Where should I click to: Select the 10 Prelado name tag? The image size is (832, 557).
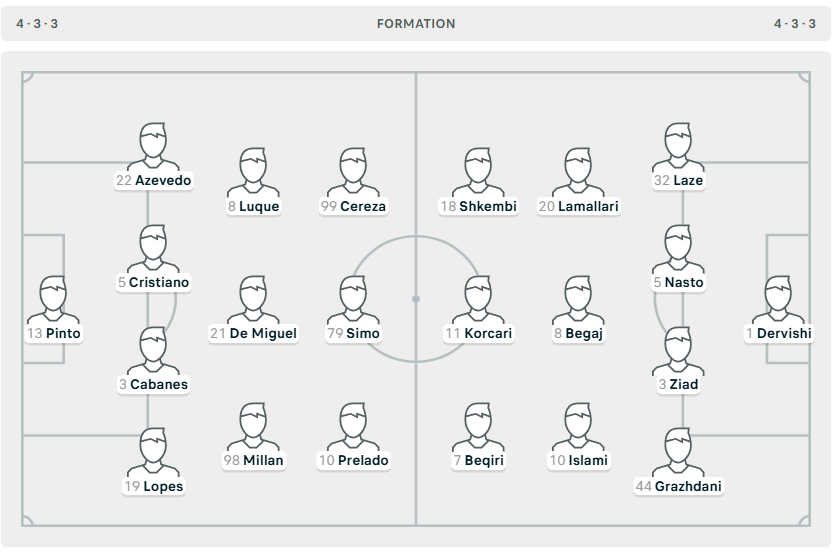(353, 460)
